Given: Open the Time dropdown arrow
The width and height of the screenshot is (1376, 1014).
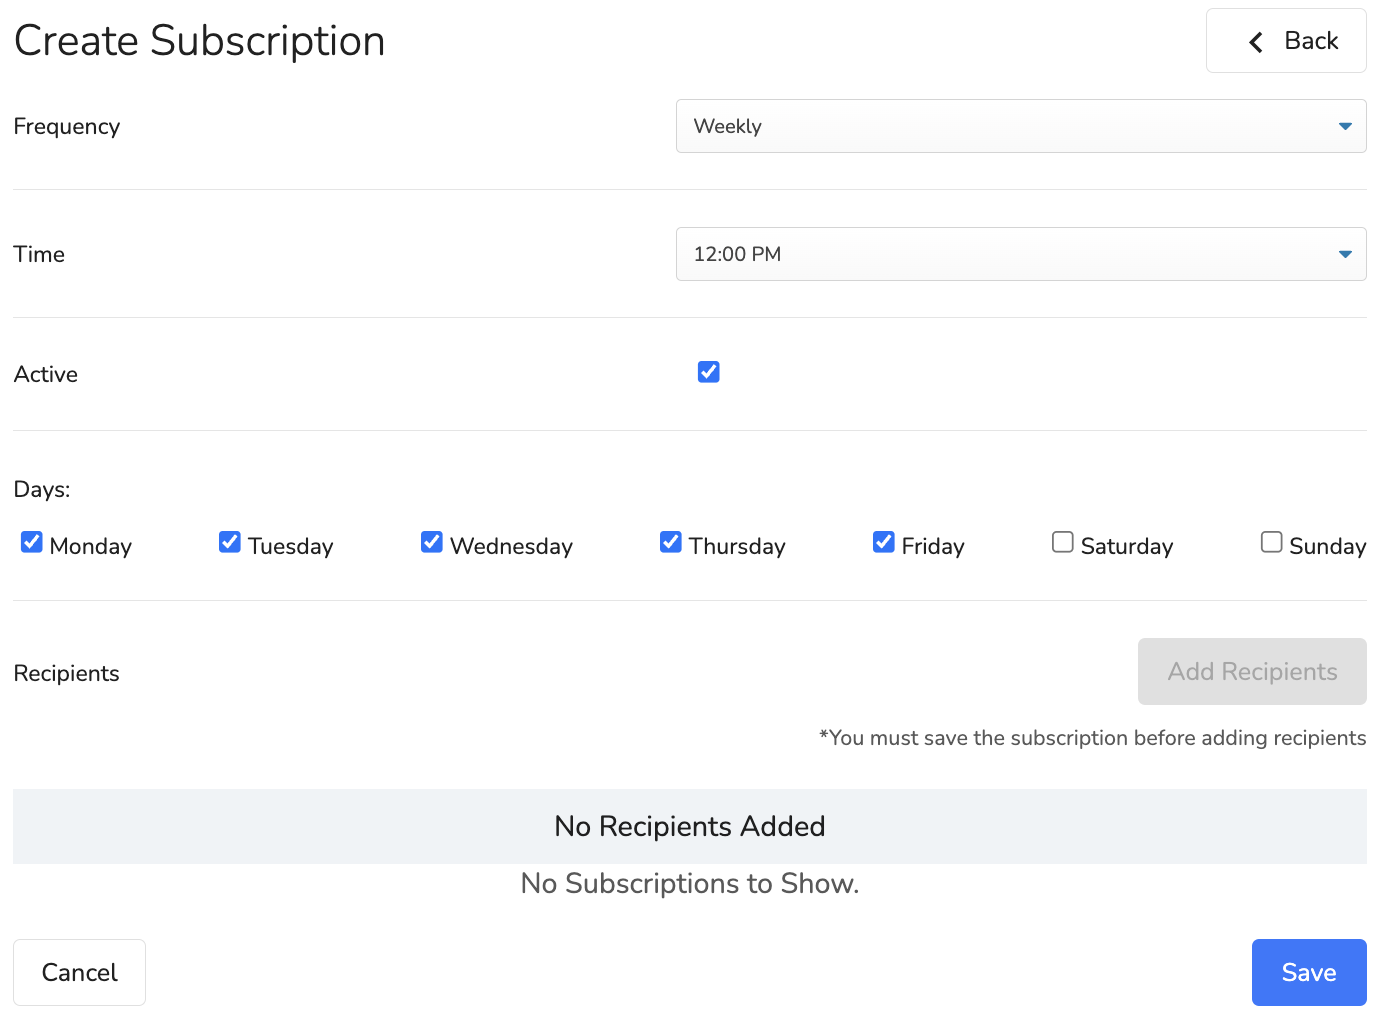Looking at the screenshot, I should [x=1344, y=254].
